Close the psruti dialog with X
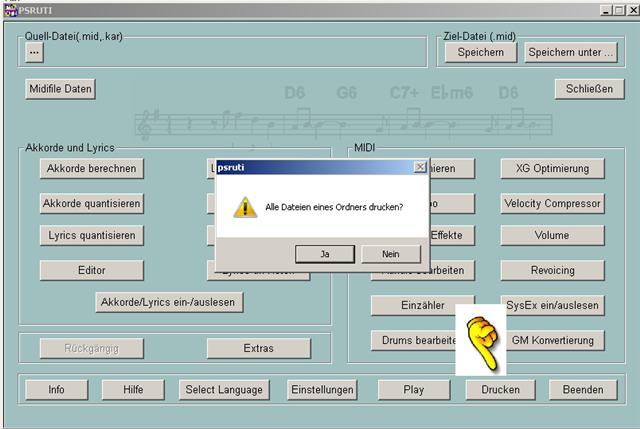 pyautogui.click(x=420, y=168)
